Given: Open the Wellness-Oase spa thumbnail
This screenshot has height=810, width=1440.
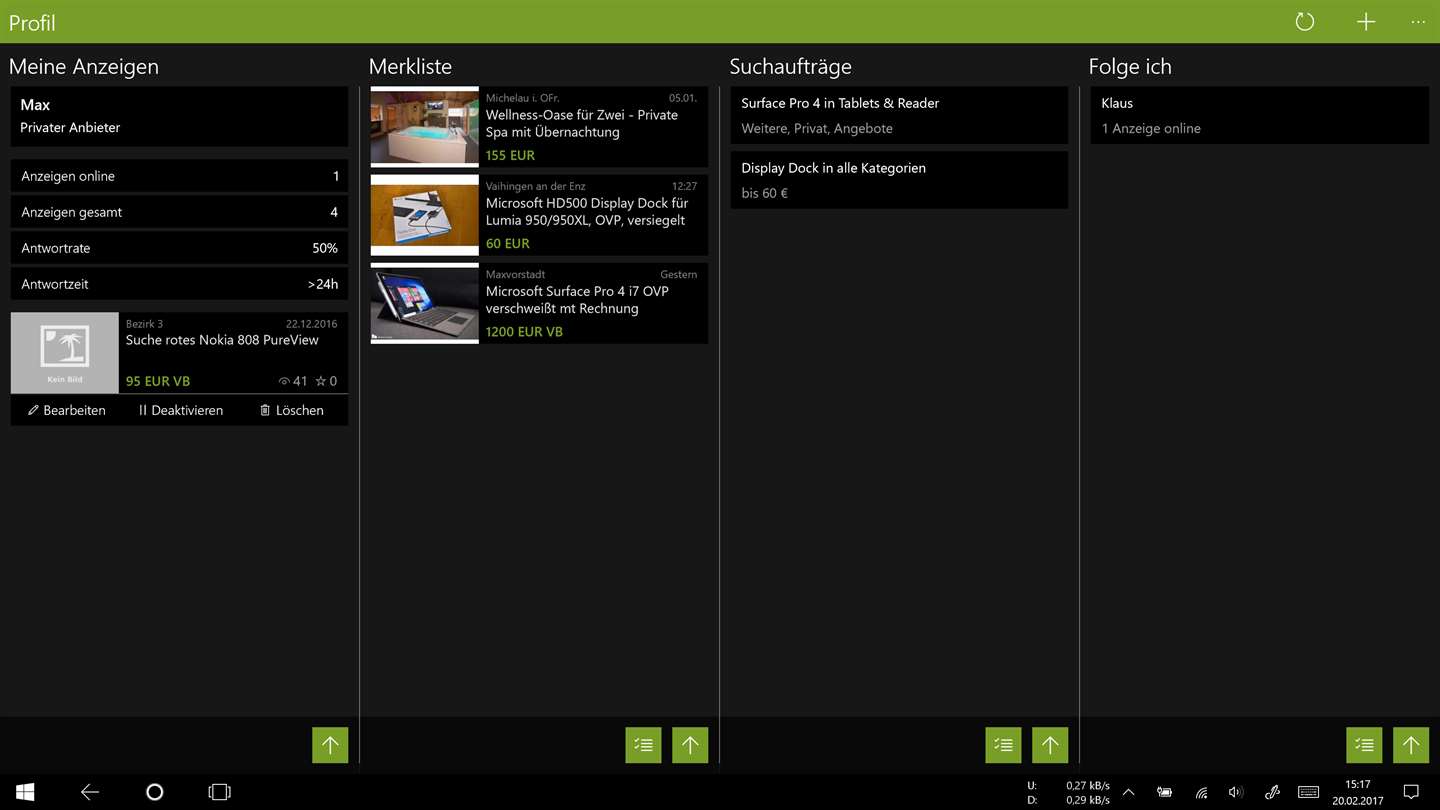Looking at the screenshot, I should (x=425, y=127).
